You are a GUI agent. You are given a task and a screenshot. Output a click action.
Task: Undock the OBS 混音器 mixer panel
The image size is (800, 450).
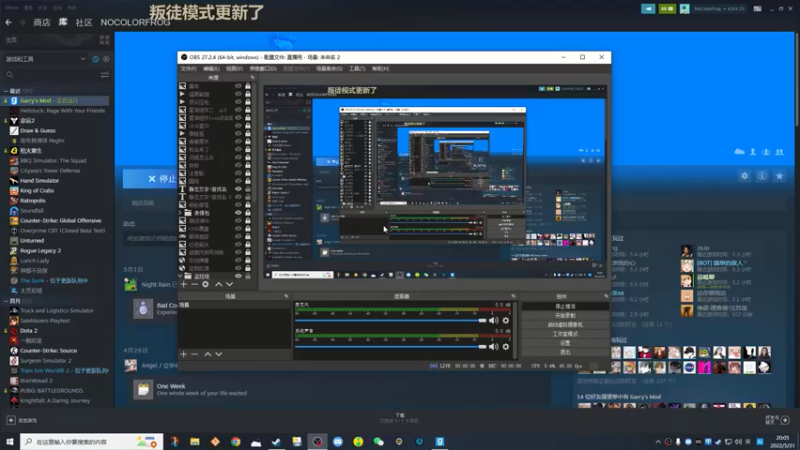coord(513,296)
